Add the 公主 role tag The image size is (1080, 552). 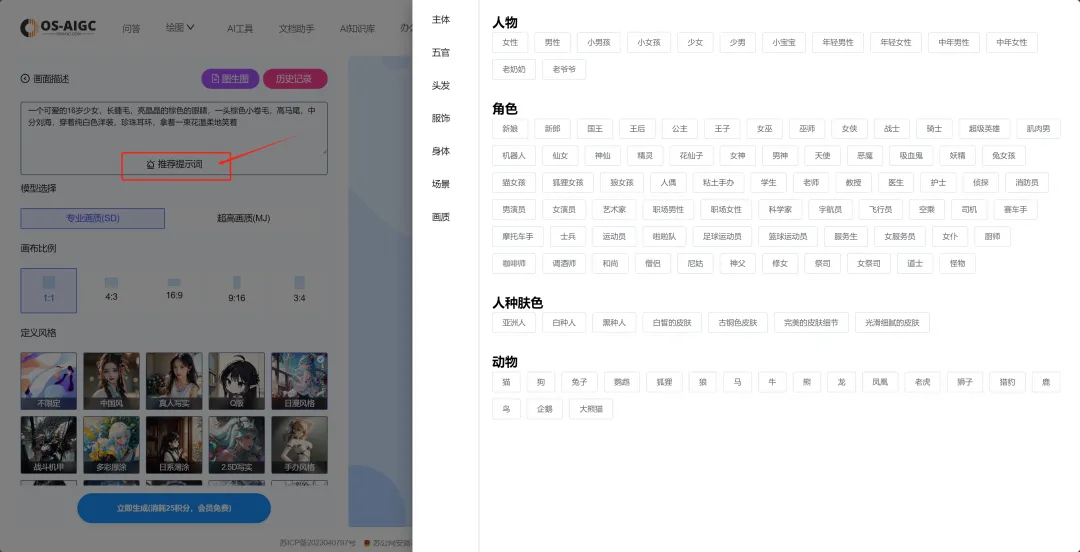coord(680,129)
